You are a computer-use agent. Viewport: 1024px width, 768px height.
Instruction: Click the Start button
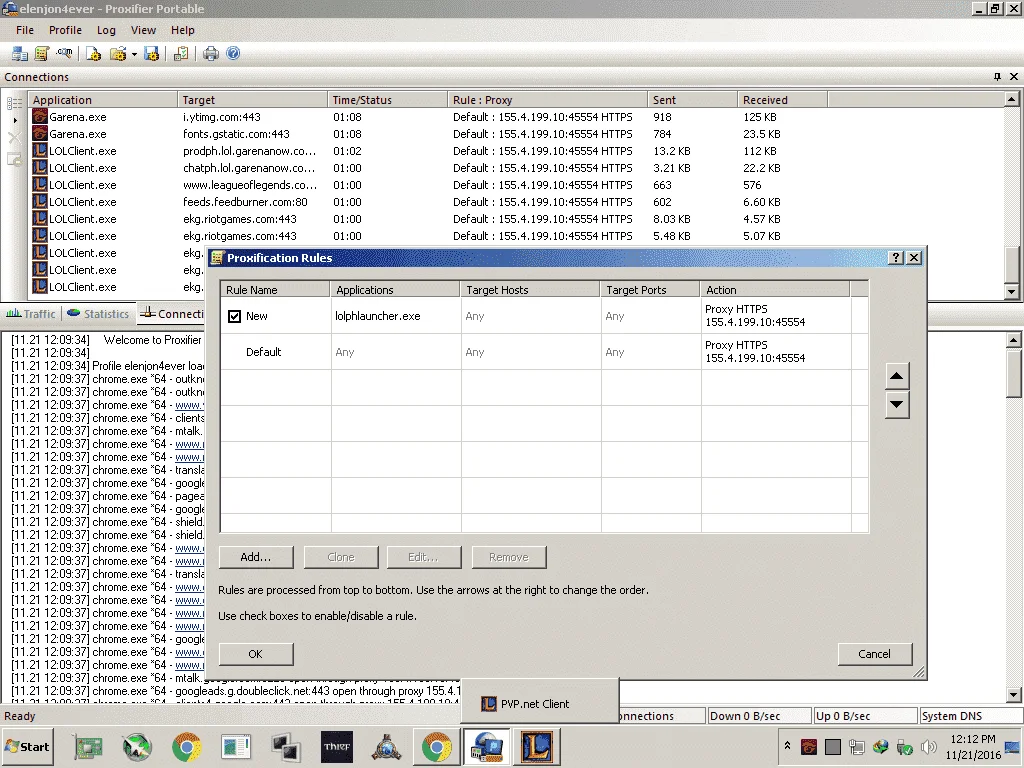pos(27,746)
